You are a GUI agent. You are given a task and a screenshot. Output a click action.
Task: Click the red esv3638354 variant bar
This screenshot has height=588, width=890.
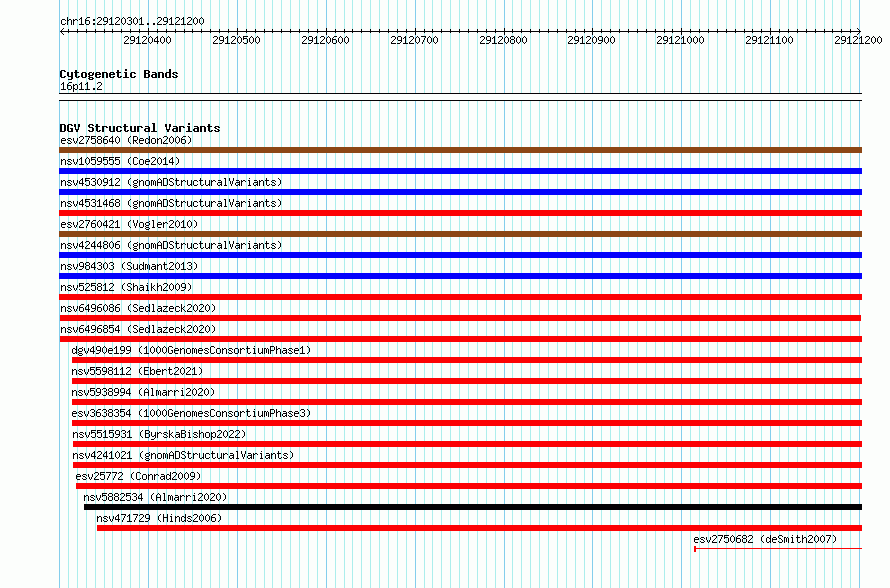467,423
